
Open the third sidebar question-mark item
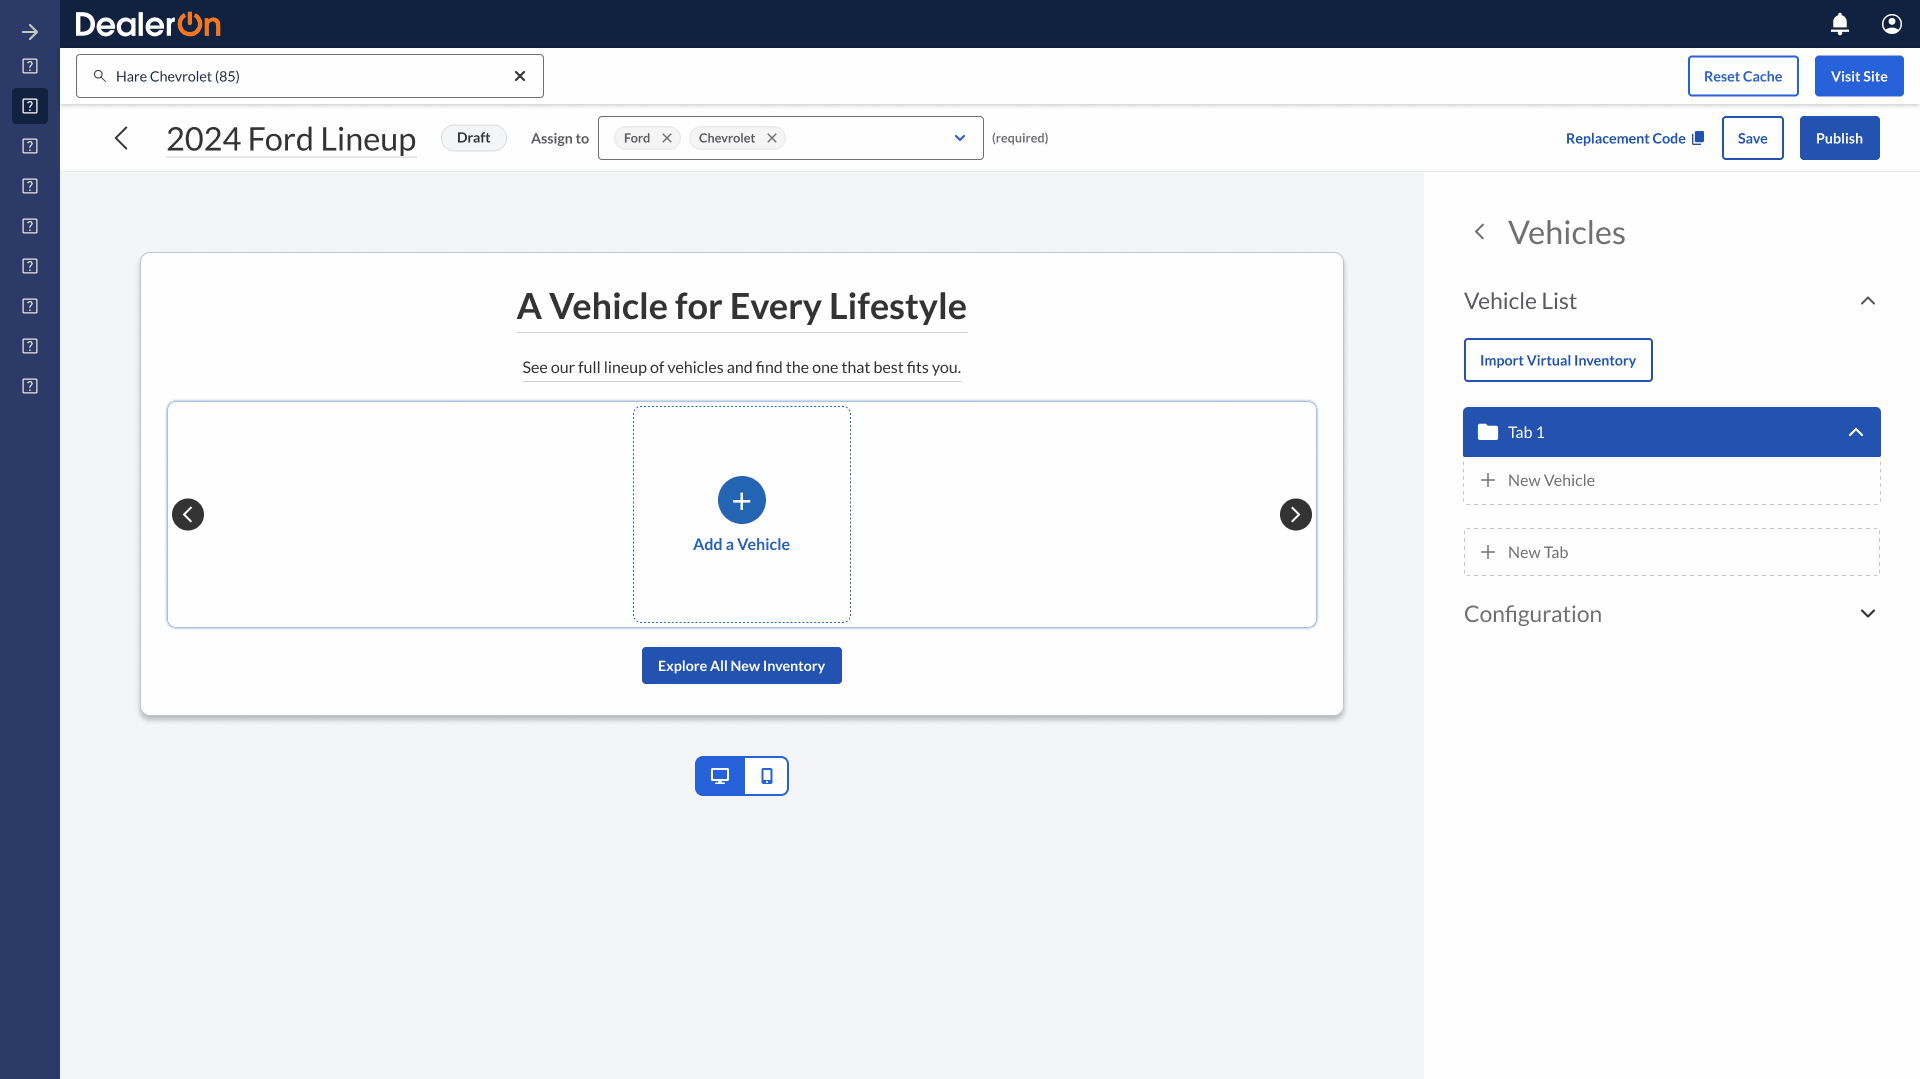pyautogui.click(x=30, y=146)
